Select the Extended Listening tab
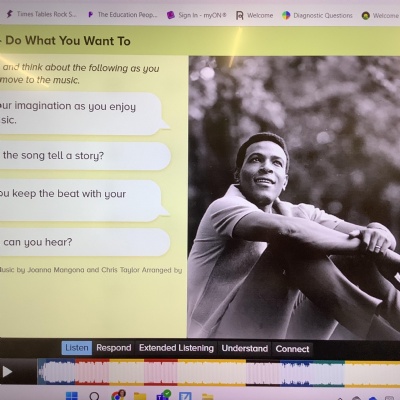400x400 pixels. click(x=176, y=348)
